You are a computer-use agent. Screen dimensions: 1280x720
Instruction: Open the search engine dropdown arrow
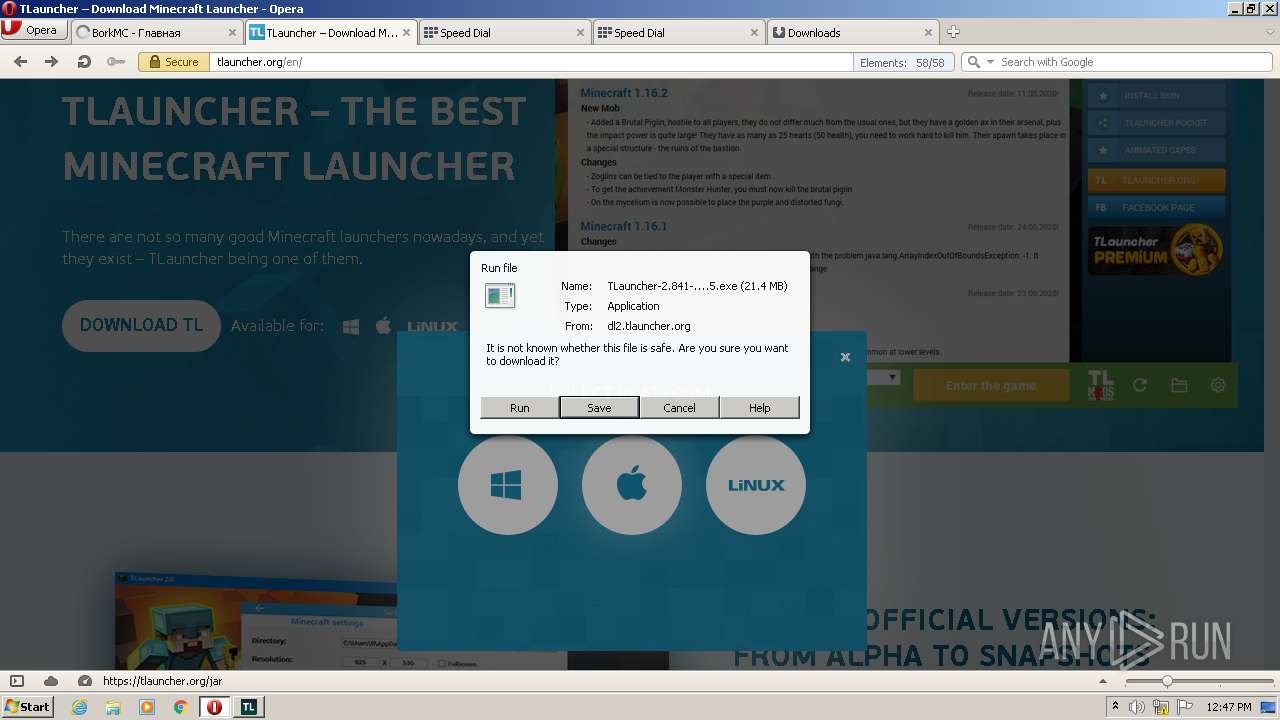[x=990, y=62]
